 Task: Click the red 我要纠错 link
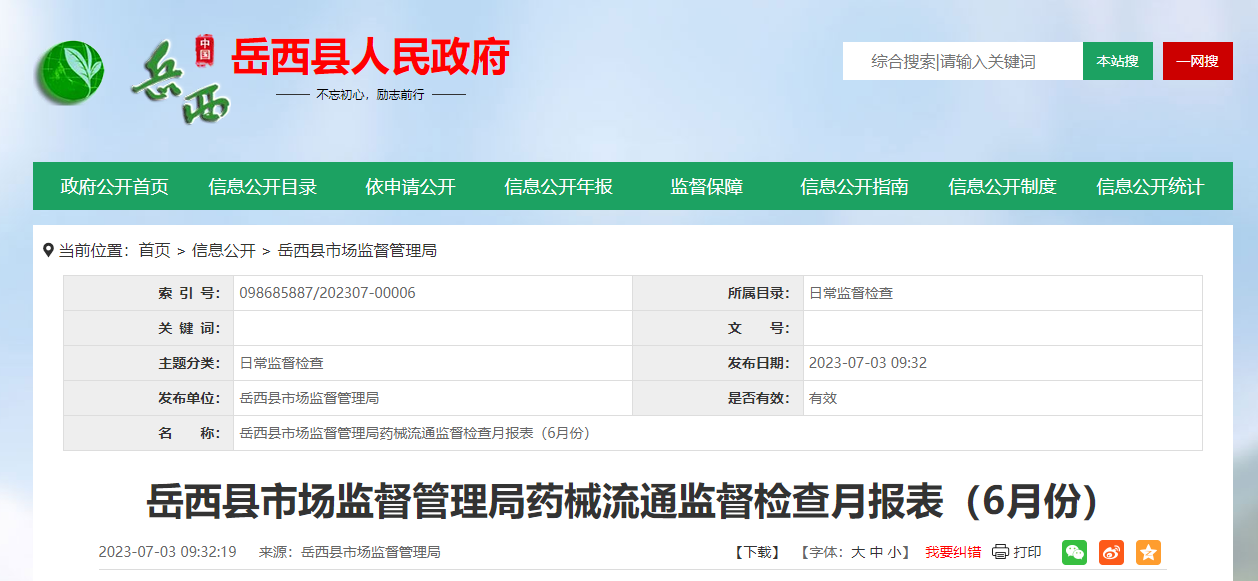953,552
